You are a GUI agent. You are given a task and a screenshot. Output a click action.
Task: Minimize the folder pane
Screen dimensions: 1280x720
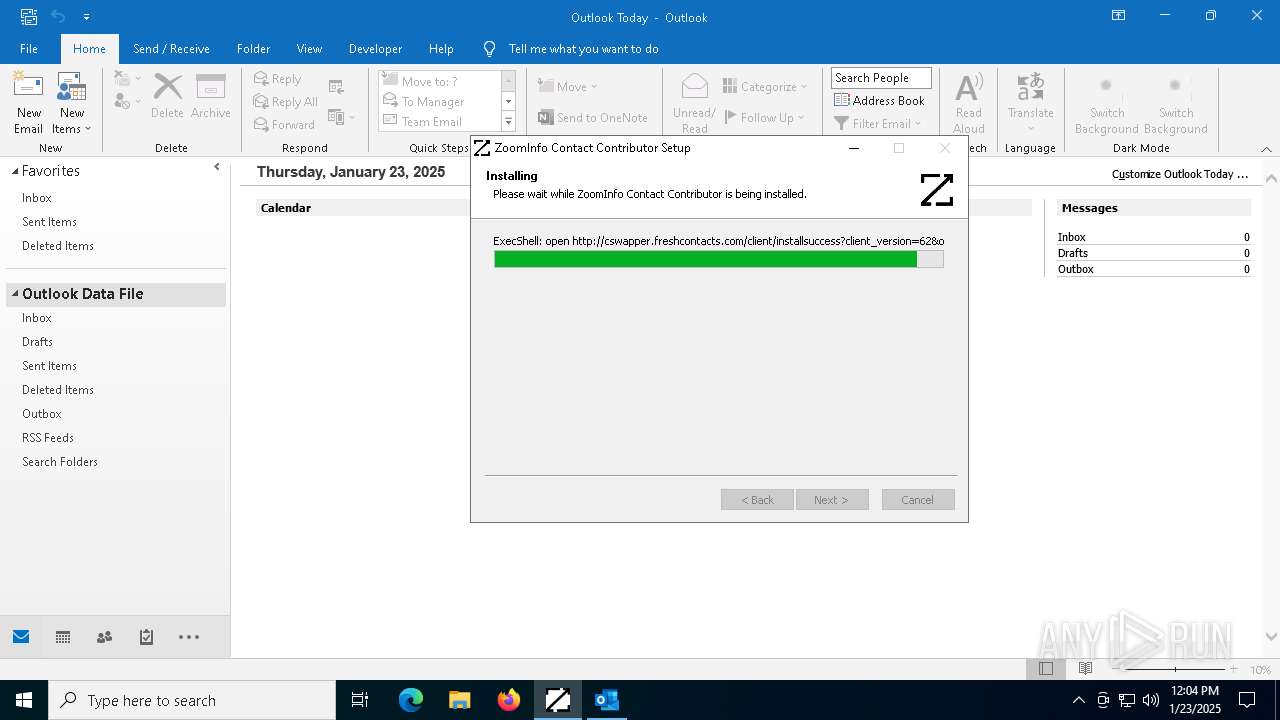tap(217, 168)
